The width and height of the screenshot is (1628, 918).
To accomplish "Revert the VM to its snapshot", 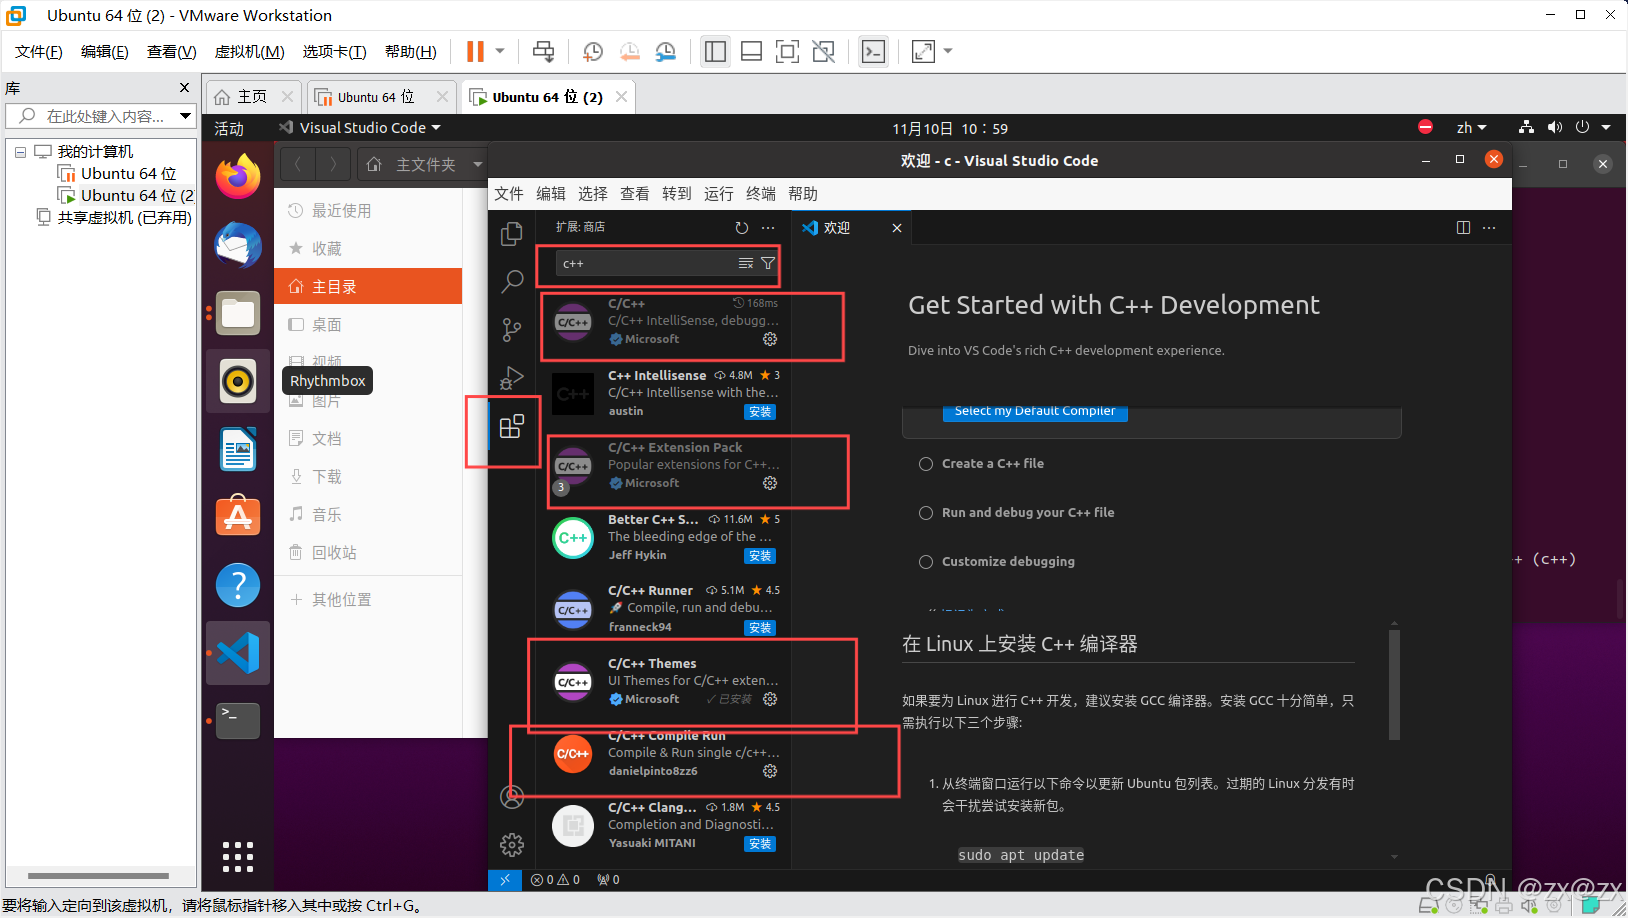I will [x=629, y=51].
